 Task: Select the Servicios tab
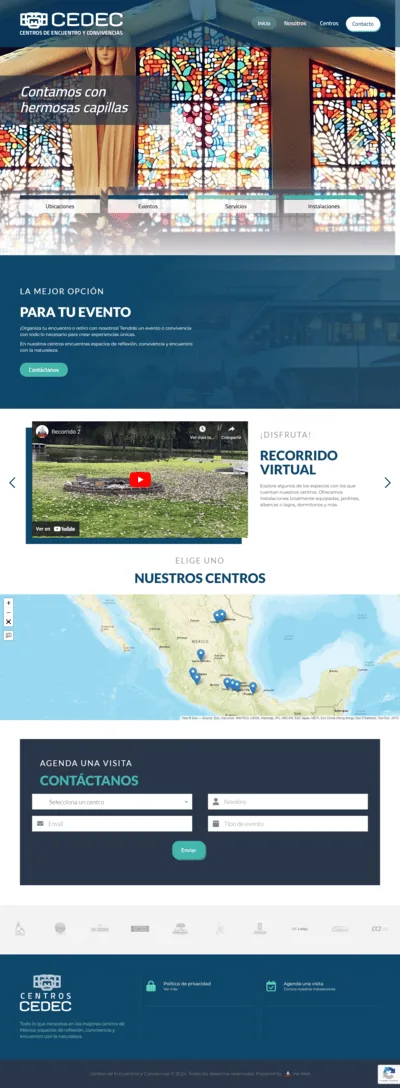[235, 206]
